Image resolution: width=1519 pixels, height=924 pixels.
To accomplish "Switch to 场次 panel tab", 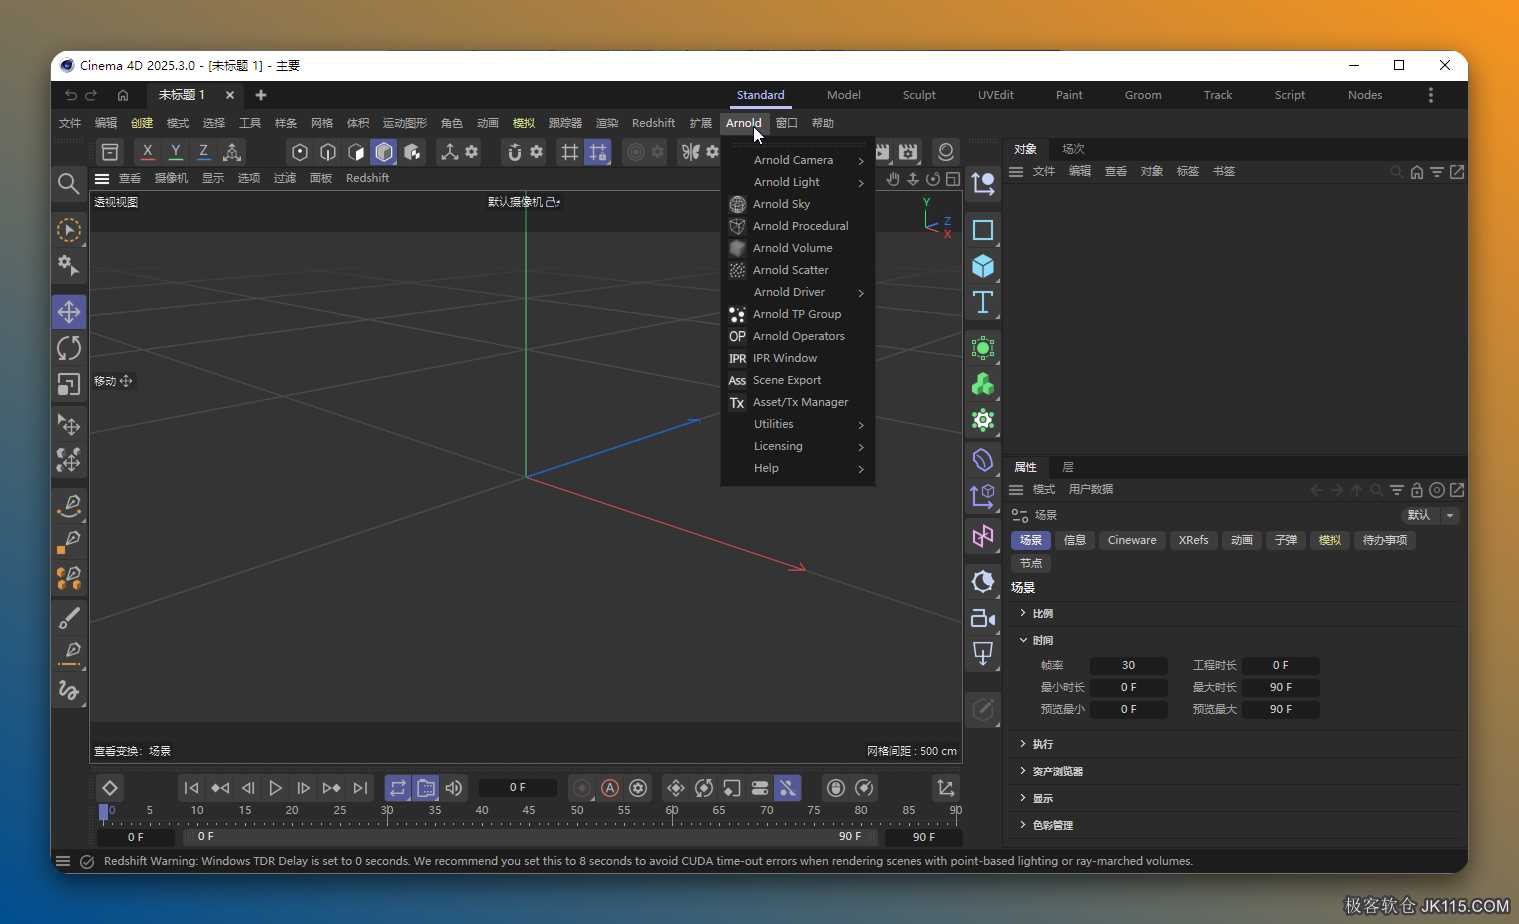I will [1073, 149].
